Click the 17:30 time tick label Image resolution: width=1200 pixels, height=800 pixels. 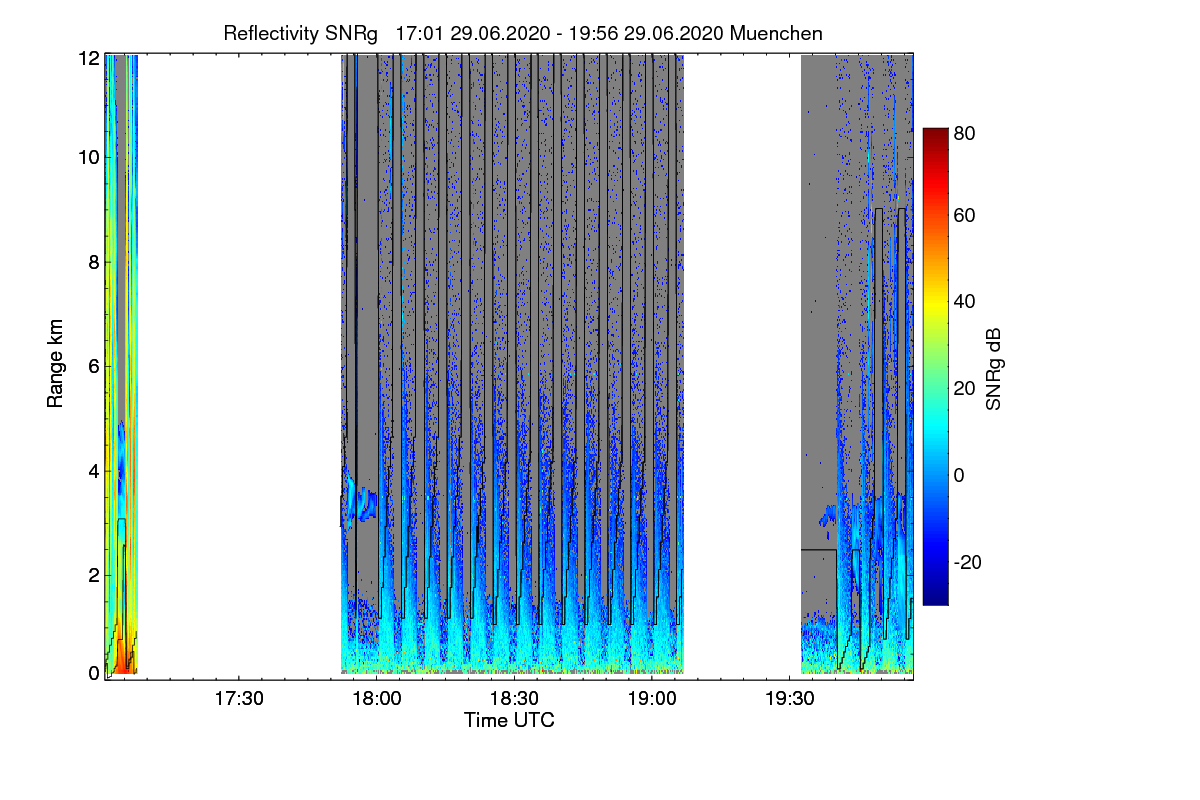(x=240, y=698)
